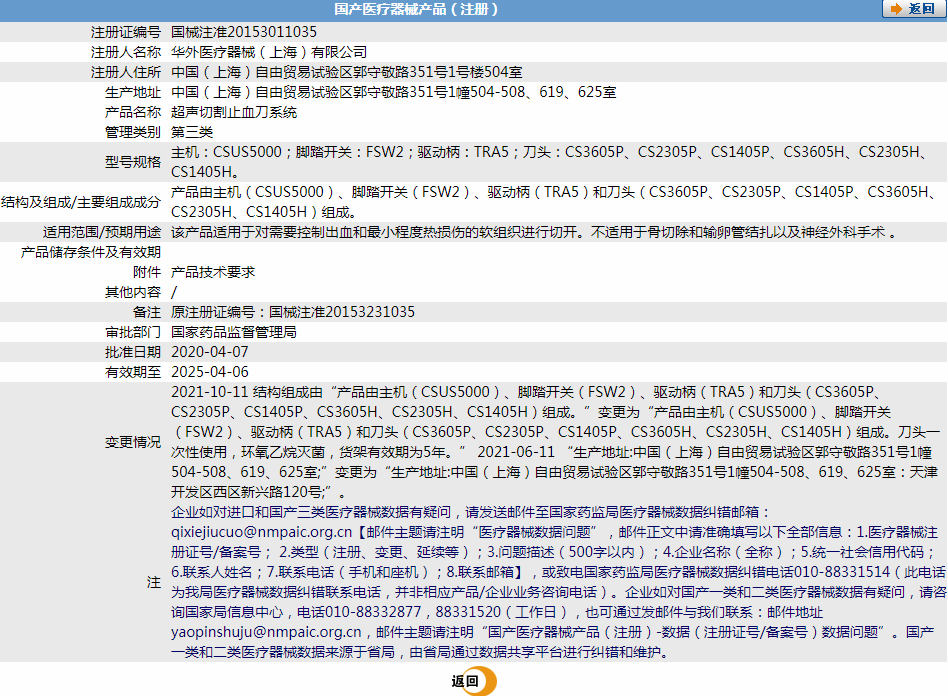
Task: Click registrant name 华外医疗器械（上海）有限公司
Action: (269, 52)
